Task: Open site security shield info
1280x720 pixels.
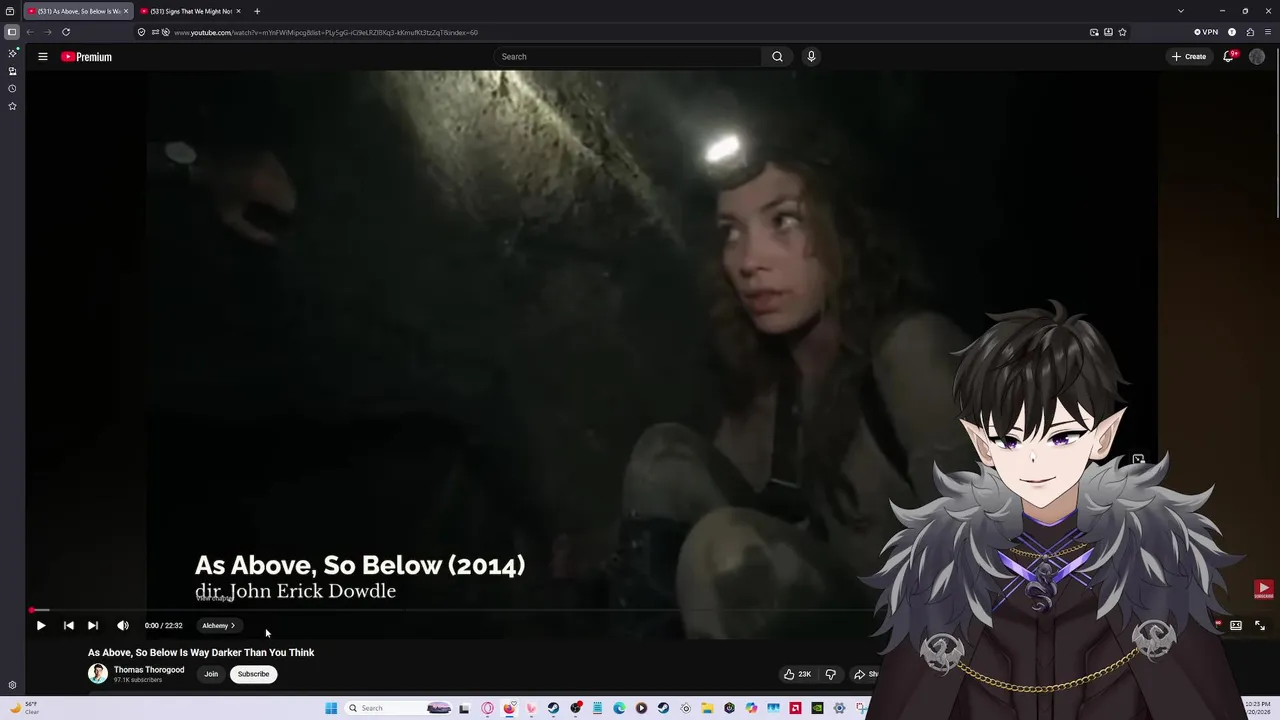Action: pyautogui.click(x=141, y=32)
